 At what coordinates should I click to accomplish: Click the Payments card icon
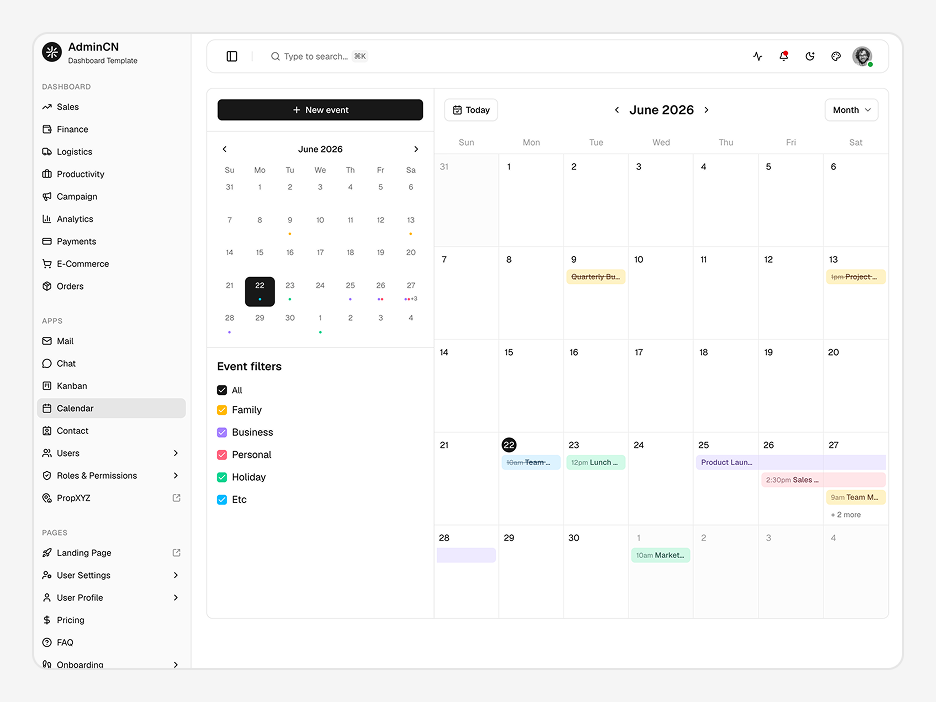[x=47, y=241]
